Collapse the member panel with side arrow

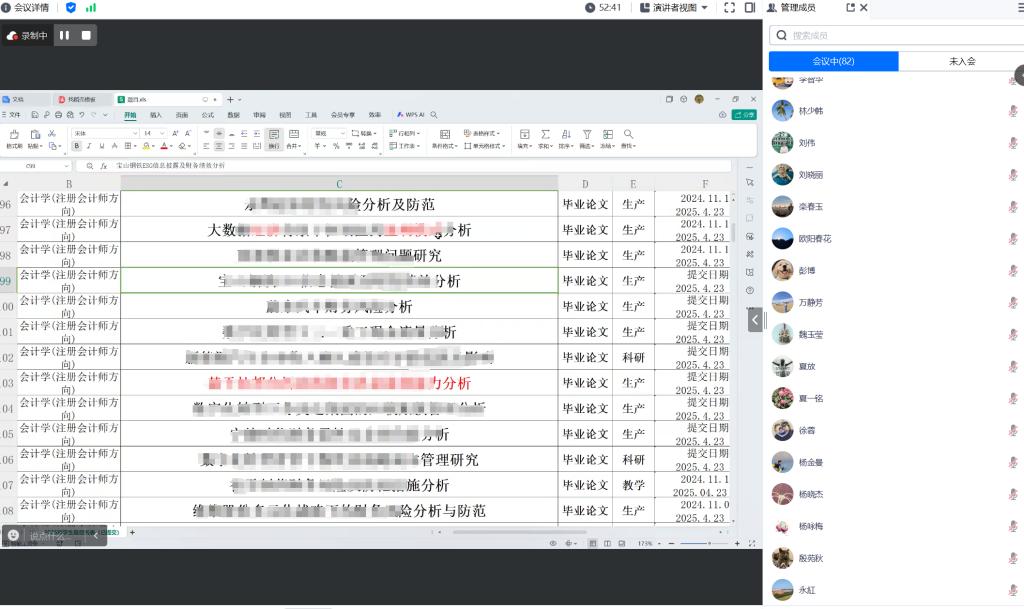pyautogui.click(x=755, y=319)
